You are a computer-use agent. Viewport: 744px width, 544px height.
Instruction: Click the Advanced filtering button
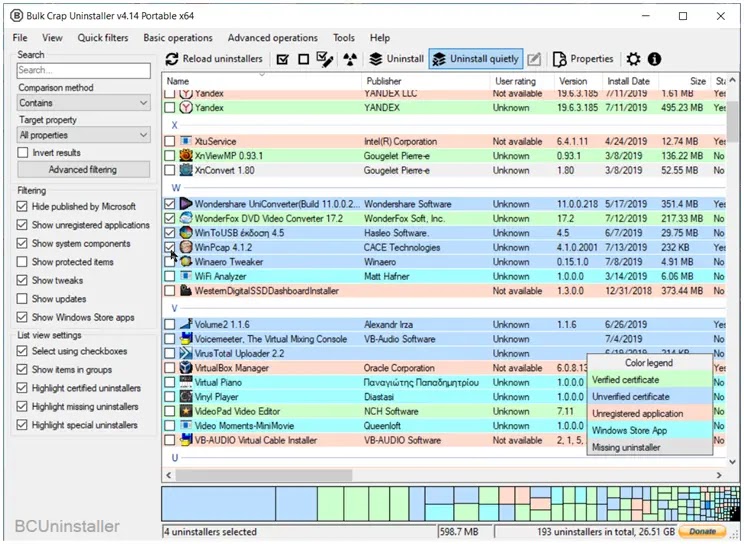click(x=84, y=169)
